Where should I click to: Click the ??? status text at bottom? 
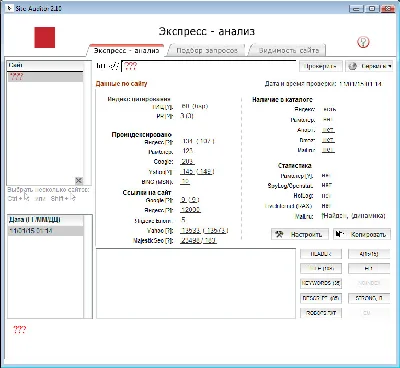click(x=20, y=330)
